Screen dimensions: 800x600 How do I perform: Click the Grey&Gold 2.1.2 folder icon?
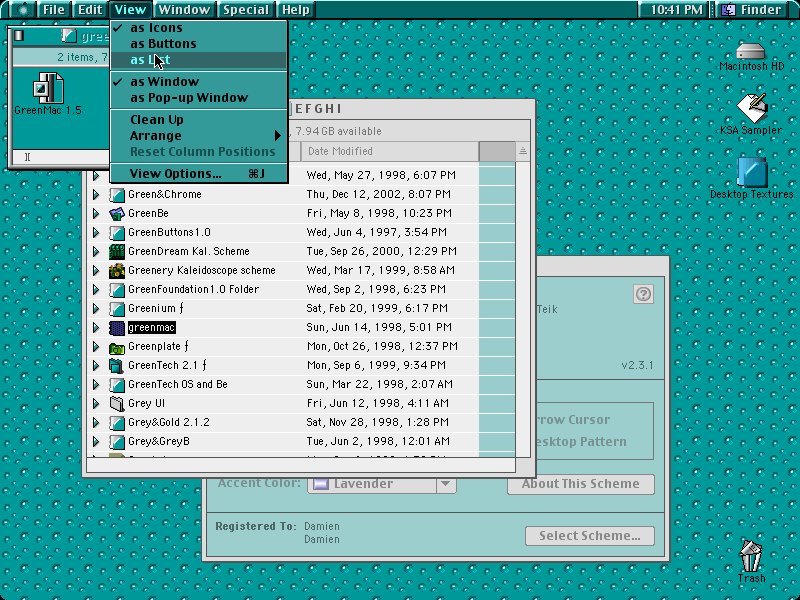click(x=117, y=423)
